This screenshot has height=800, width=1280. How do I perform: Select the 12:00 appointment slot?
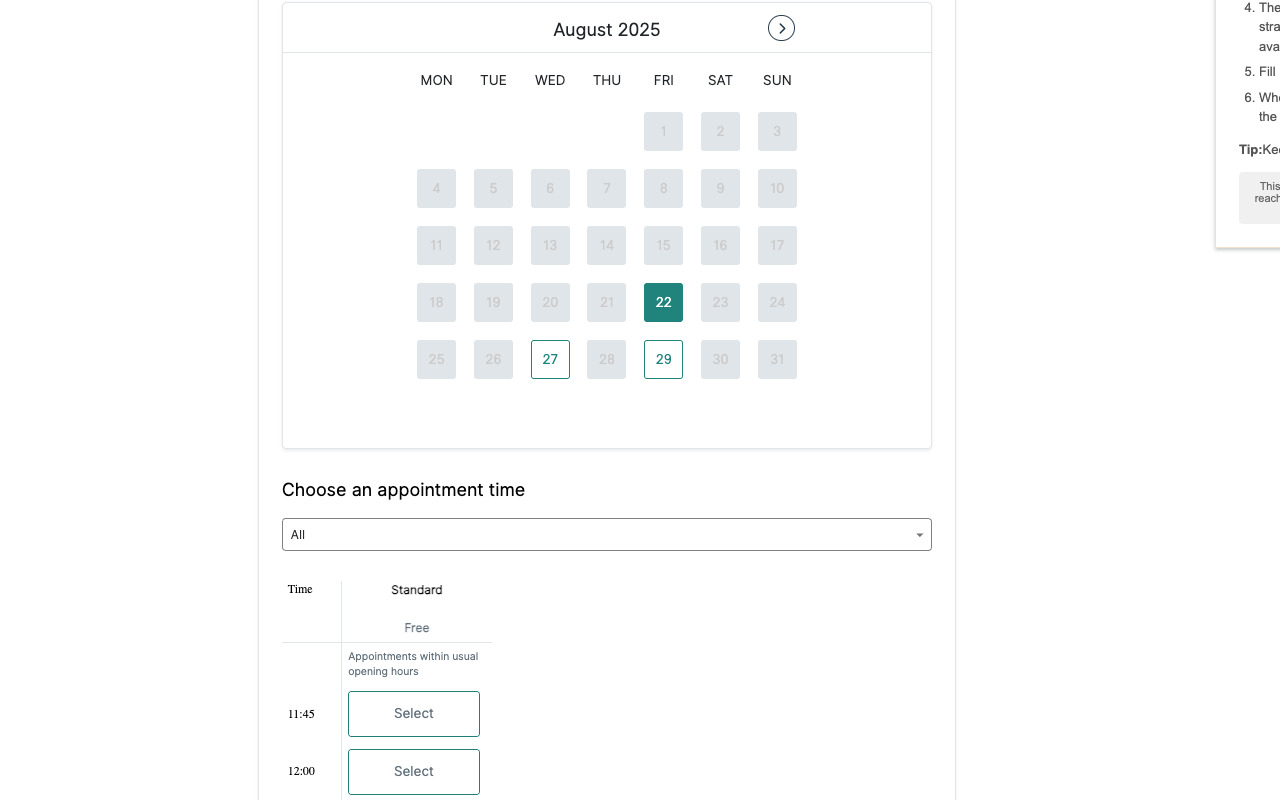point(413,771)
